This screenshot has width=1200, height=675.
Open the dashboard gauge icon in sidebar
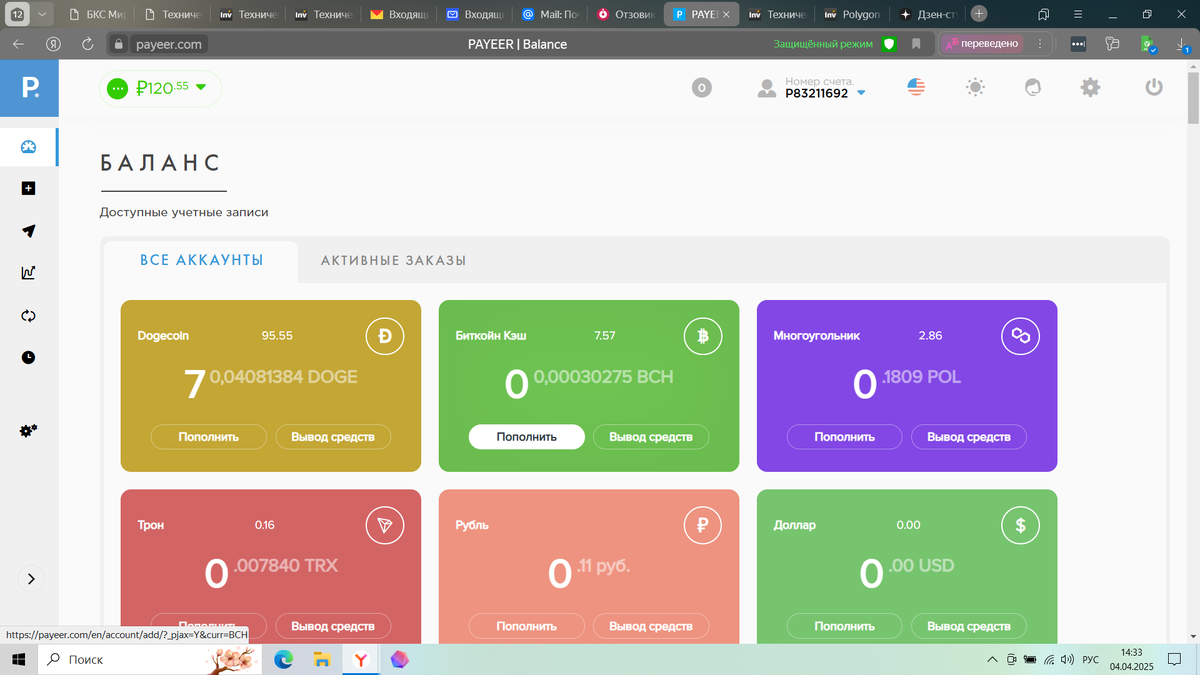(x=28, y=147)
